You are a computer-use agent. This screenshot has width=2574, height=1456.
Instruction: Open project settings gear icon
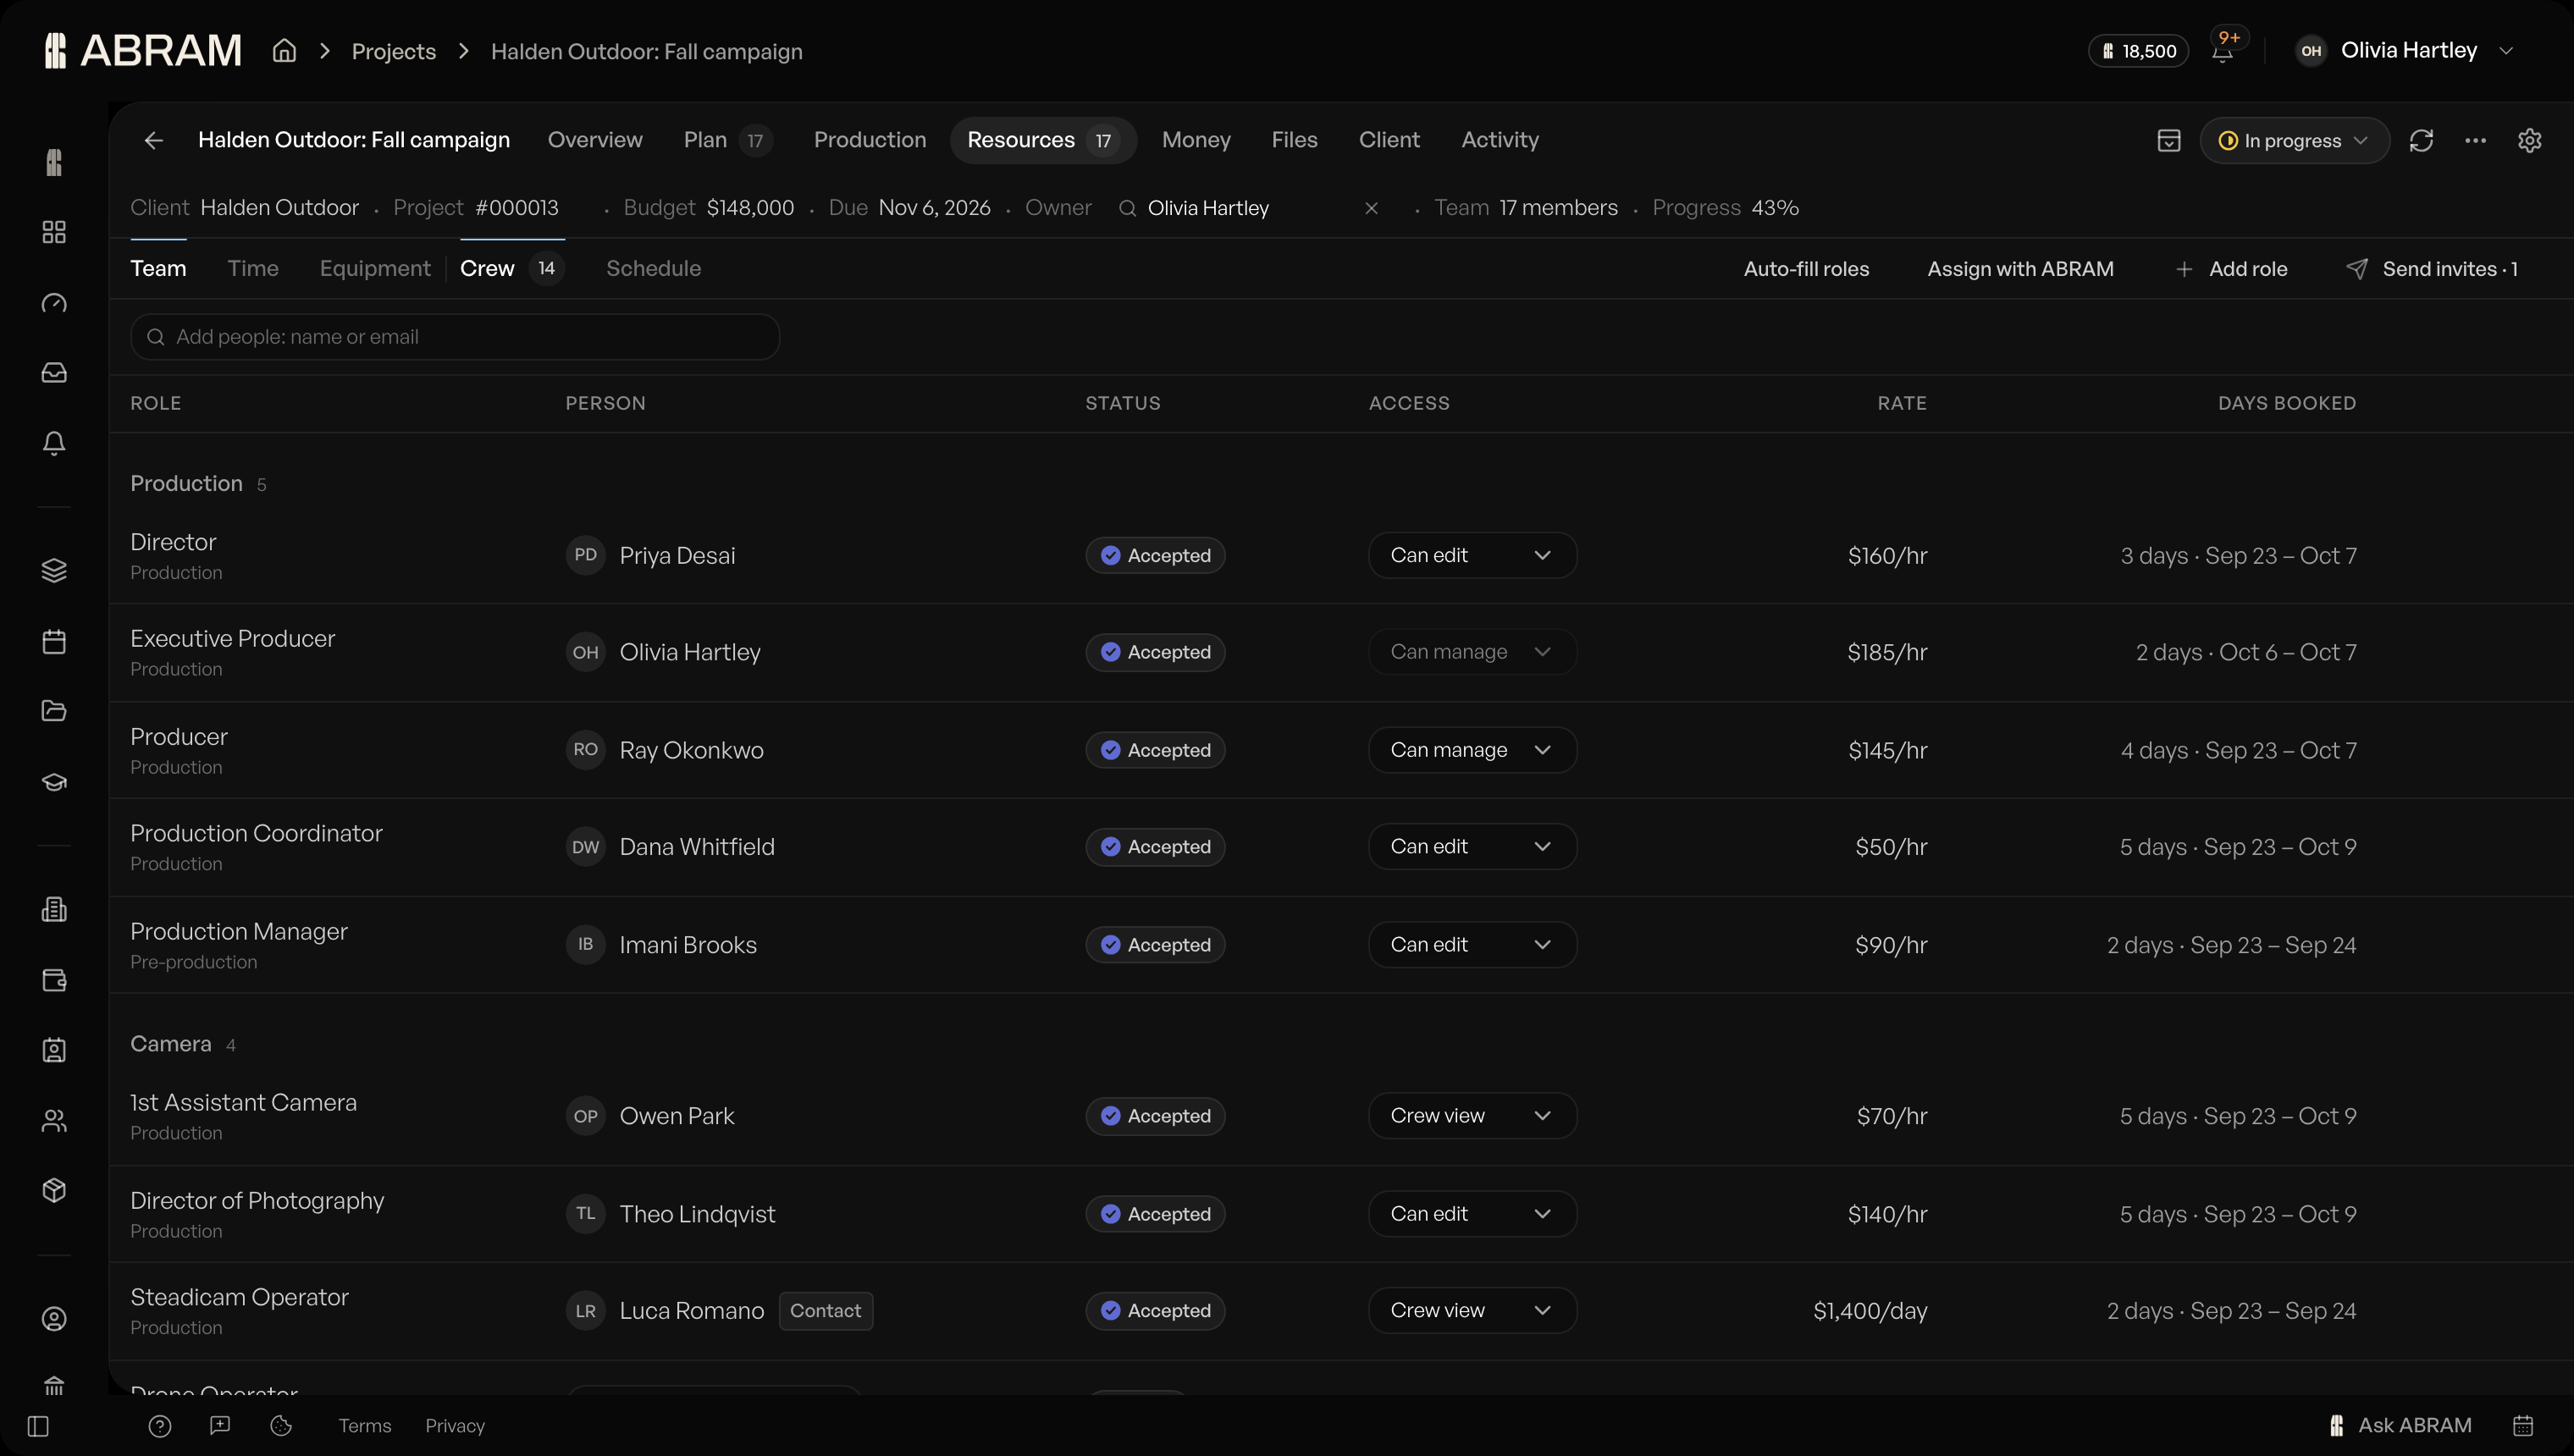[2529, 141]
